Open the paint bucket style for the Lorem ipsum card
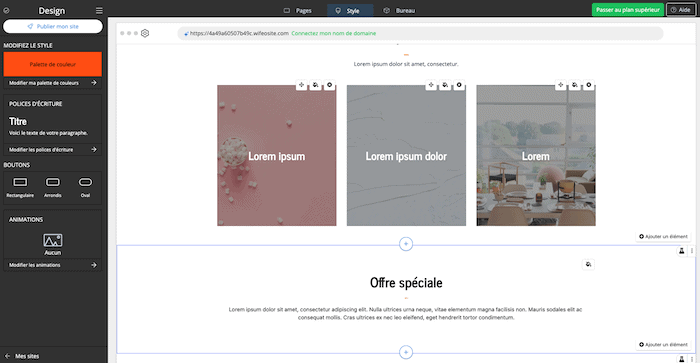Image resolution: width=700 pixels, height=363 pixels. [x=316, y=85]
